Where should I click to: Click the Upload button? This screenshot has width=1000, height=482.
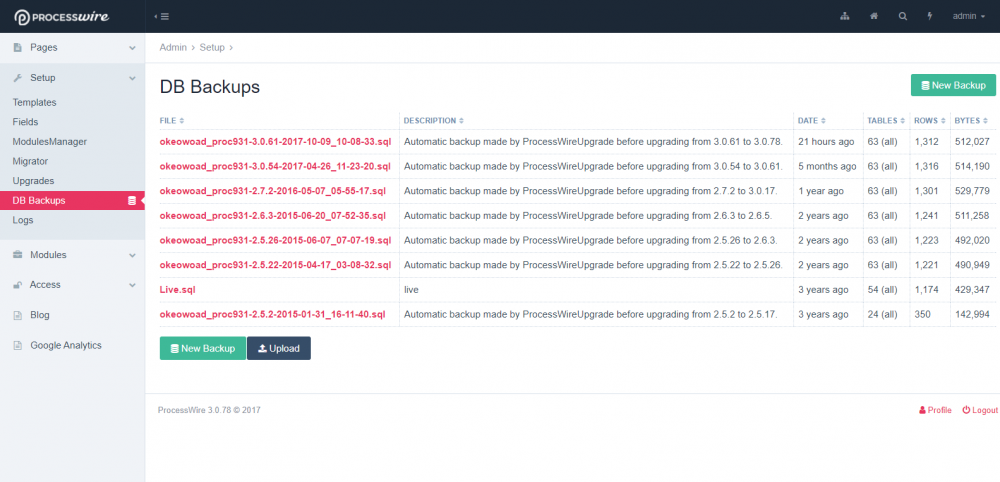[x=279, y=348]
